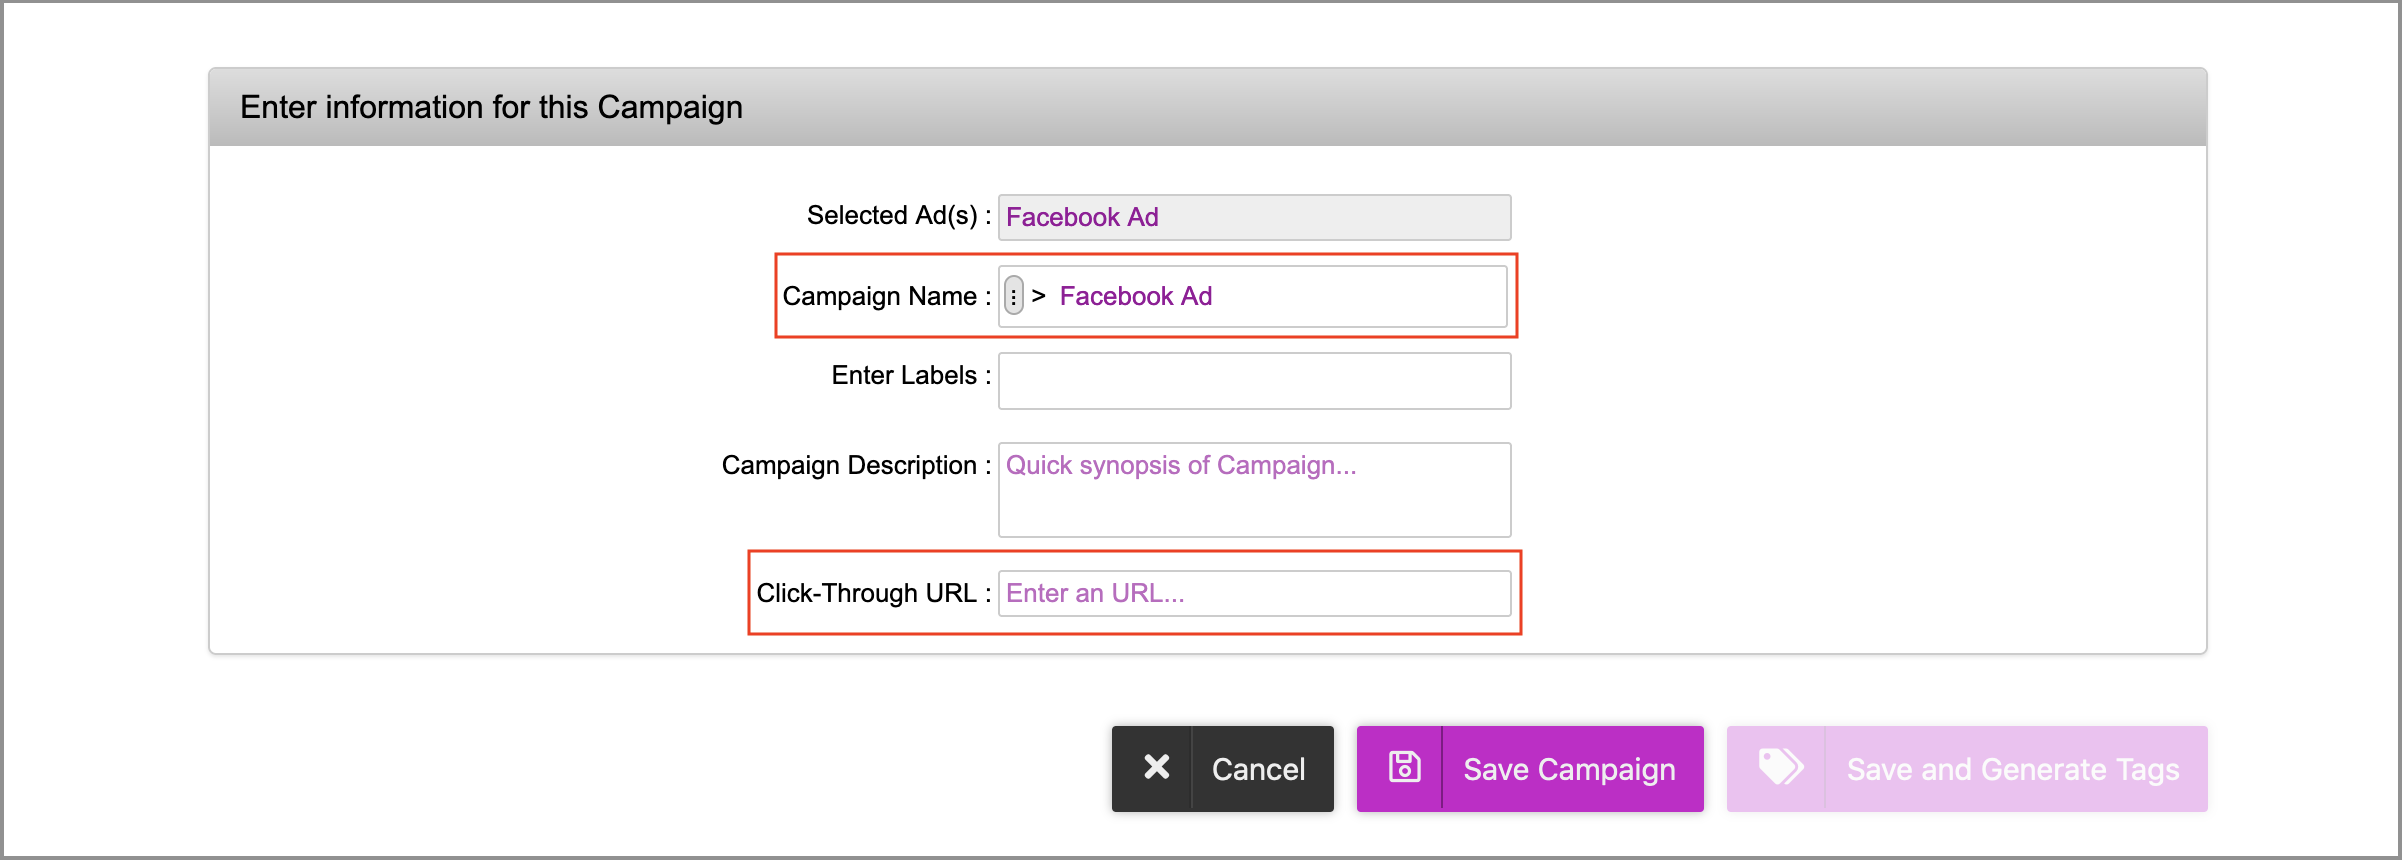Click the X icon on Cancel button
The image size is (2402, 860).
click(1156, 768)
